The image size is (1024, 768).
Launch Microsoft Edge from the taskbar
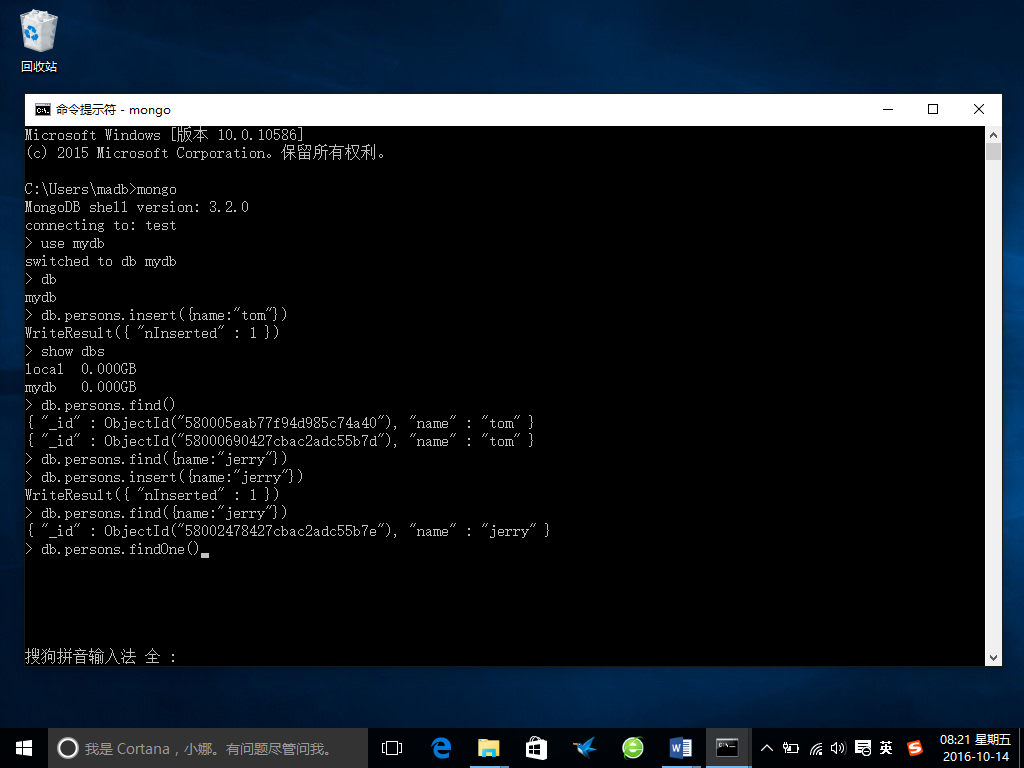pos(441,748)
